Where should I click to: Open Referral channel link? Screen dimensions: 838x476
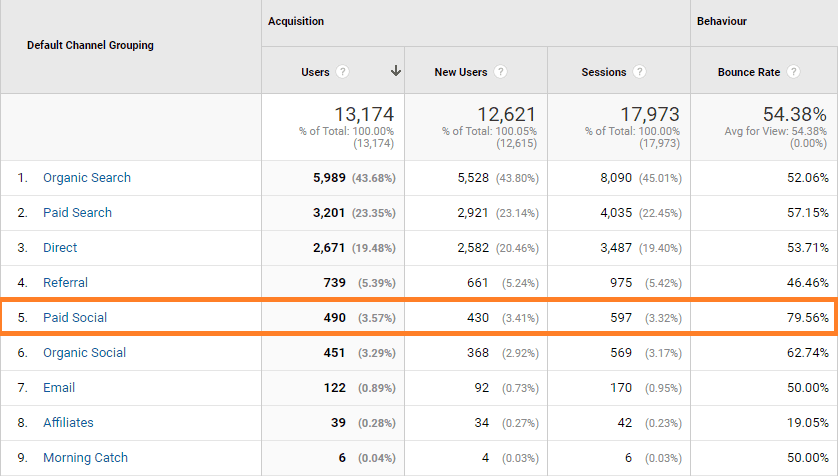65,283
